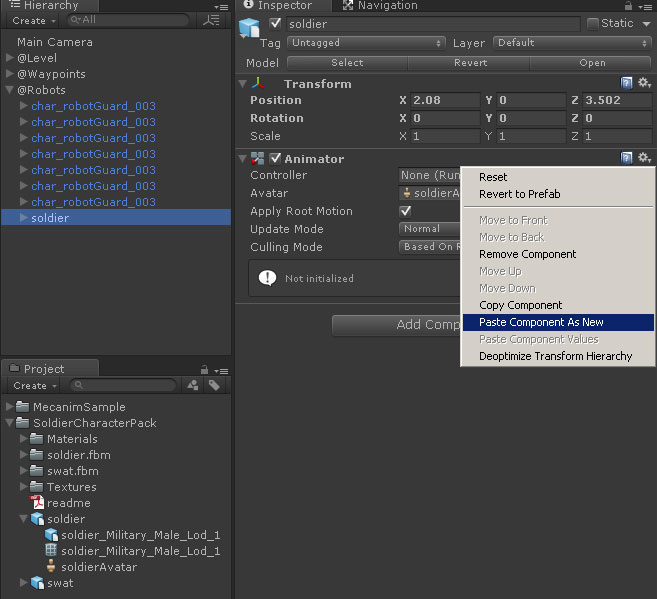Click the Model Open button
The width and height of the screenshot is (657, 599).
(x=591, y=62)
